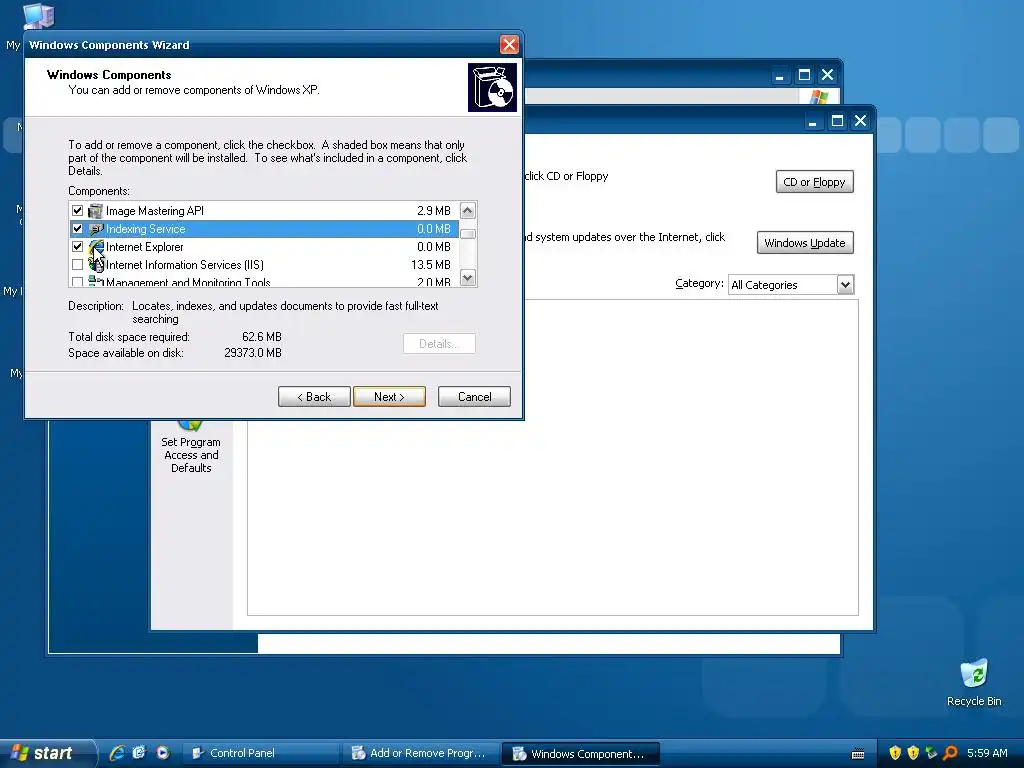This screenshot has height=768, width=1024.
Task: Click the Internet Explorer component icon
Action: click(x=96, y=247)
